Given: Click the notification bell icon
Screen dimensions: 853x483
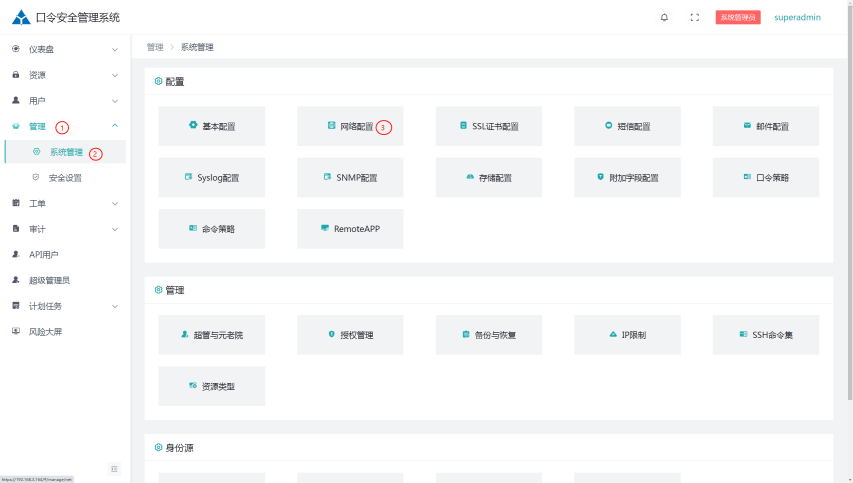Looking at the screenshot, I should coord(664,17).
